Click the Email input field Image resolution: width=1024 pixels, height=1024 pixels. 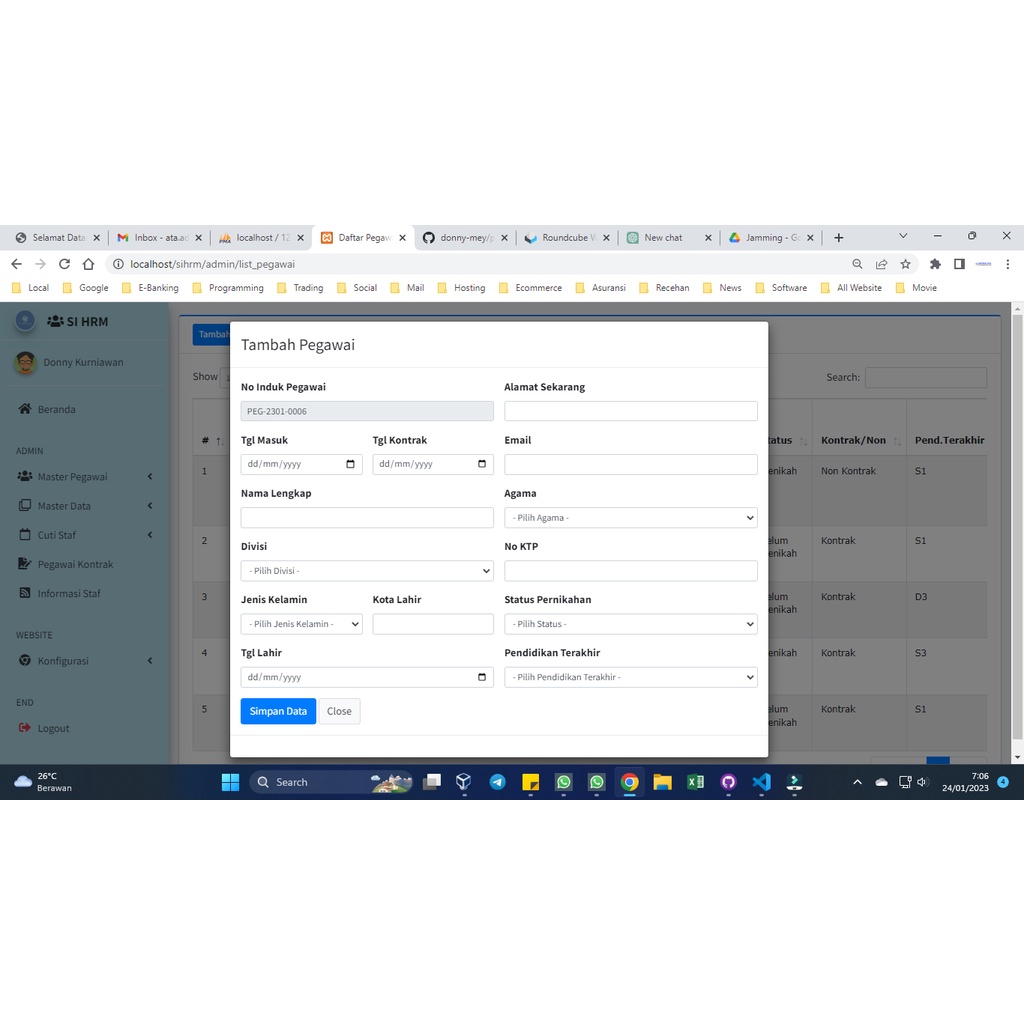point(630,464)
